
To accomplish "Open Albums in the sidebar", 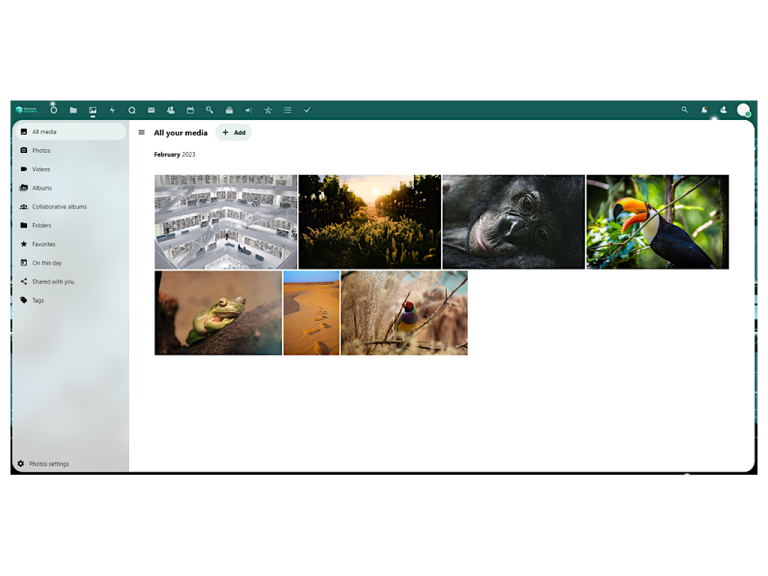I will [71, 188].
